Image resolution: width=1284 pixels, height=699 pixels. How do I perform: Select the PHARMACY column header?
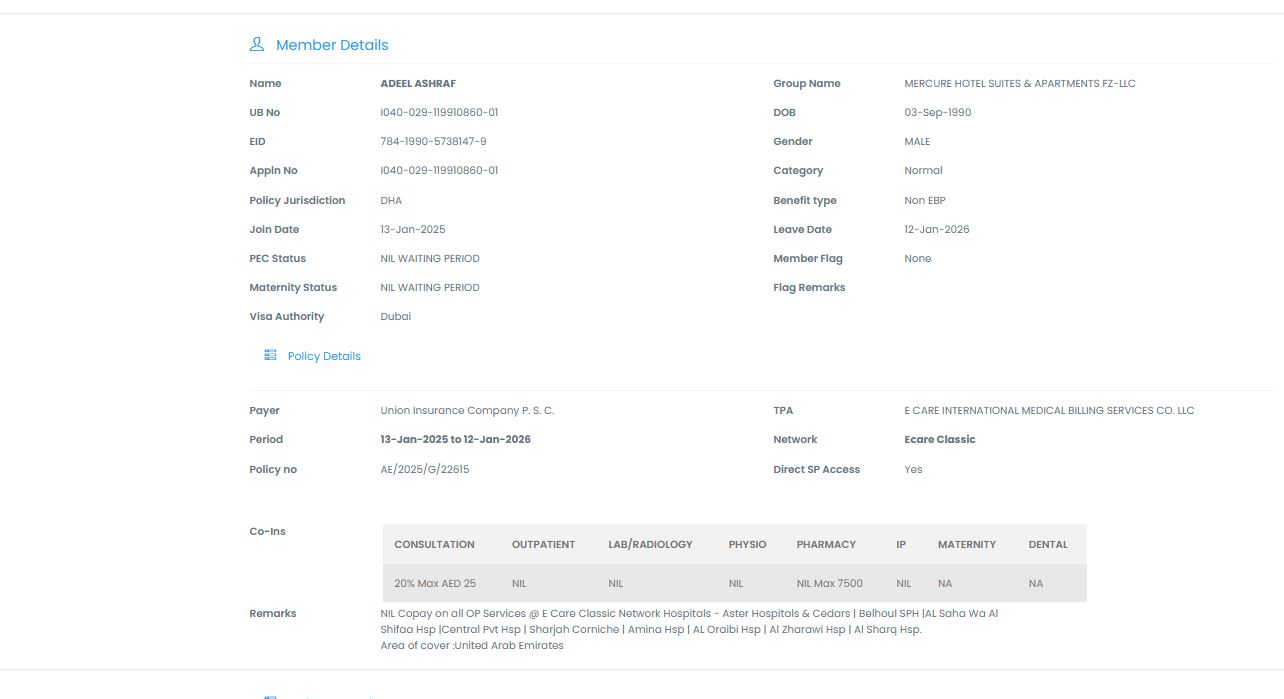coord(826,544)
